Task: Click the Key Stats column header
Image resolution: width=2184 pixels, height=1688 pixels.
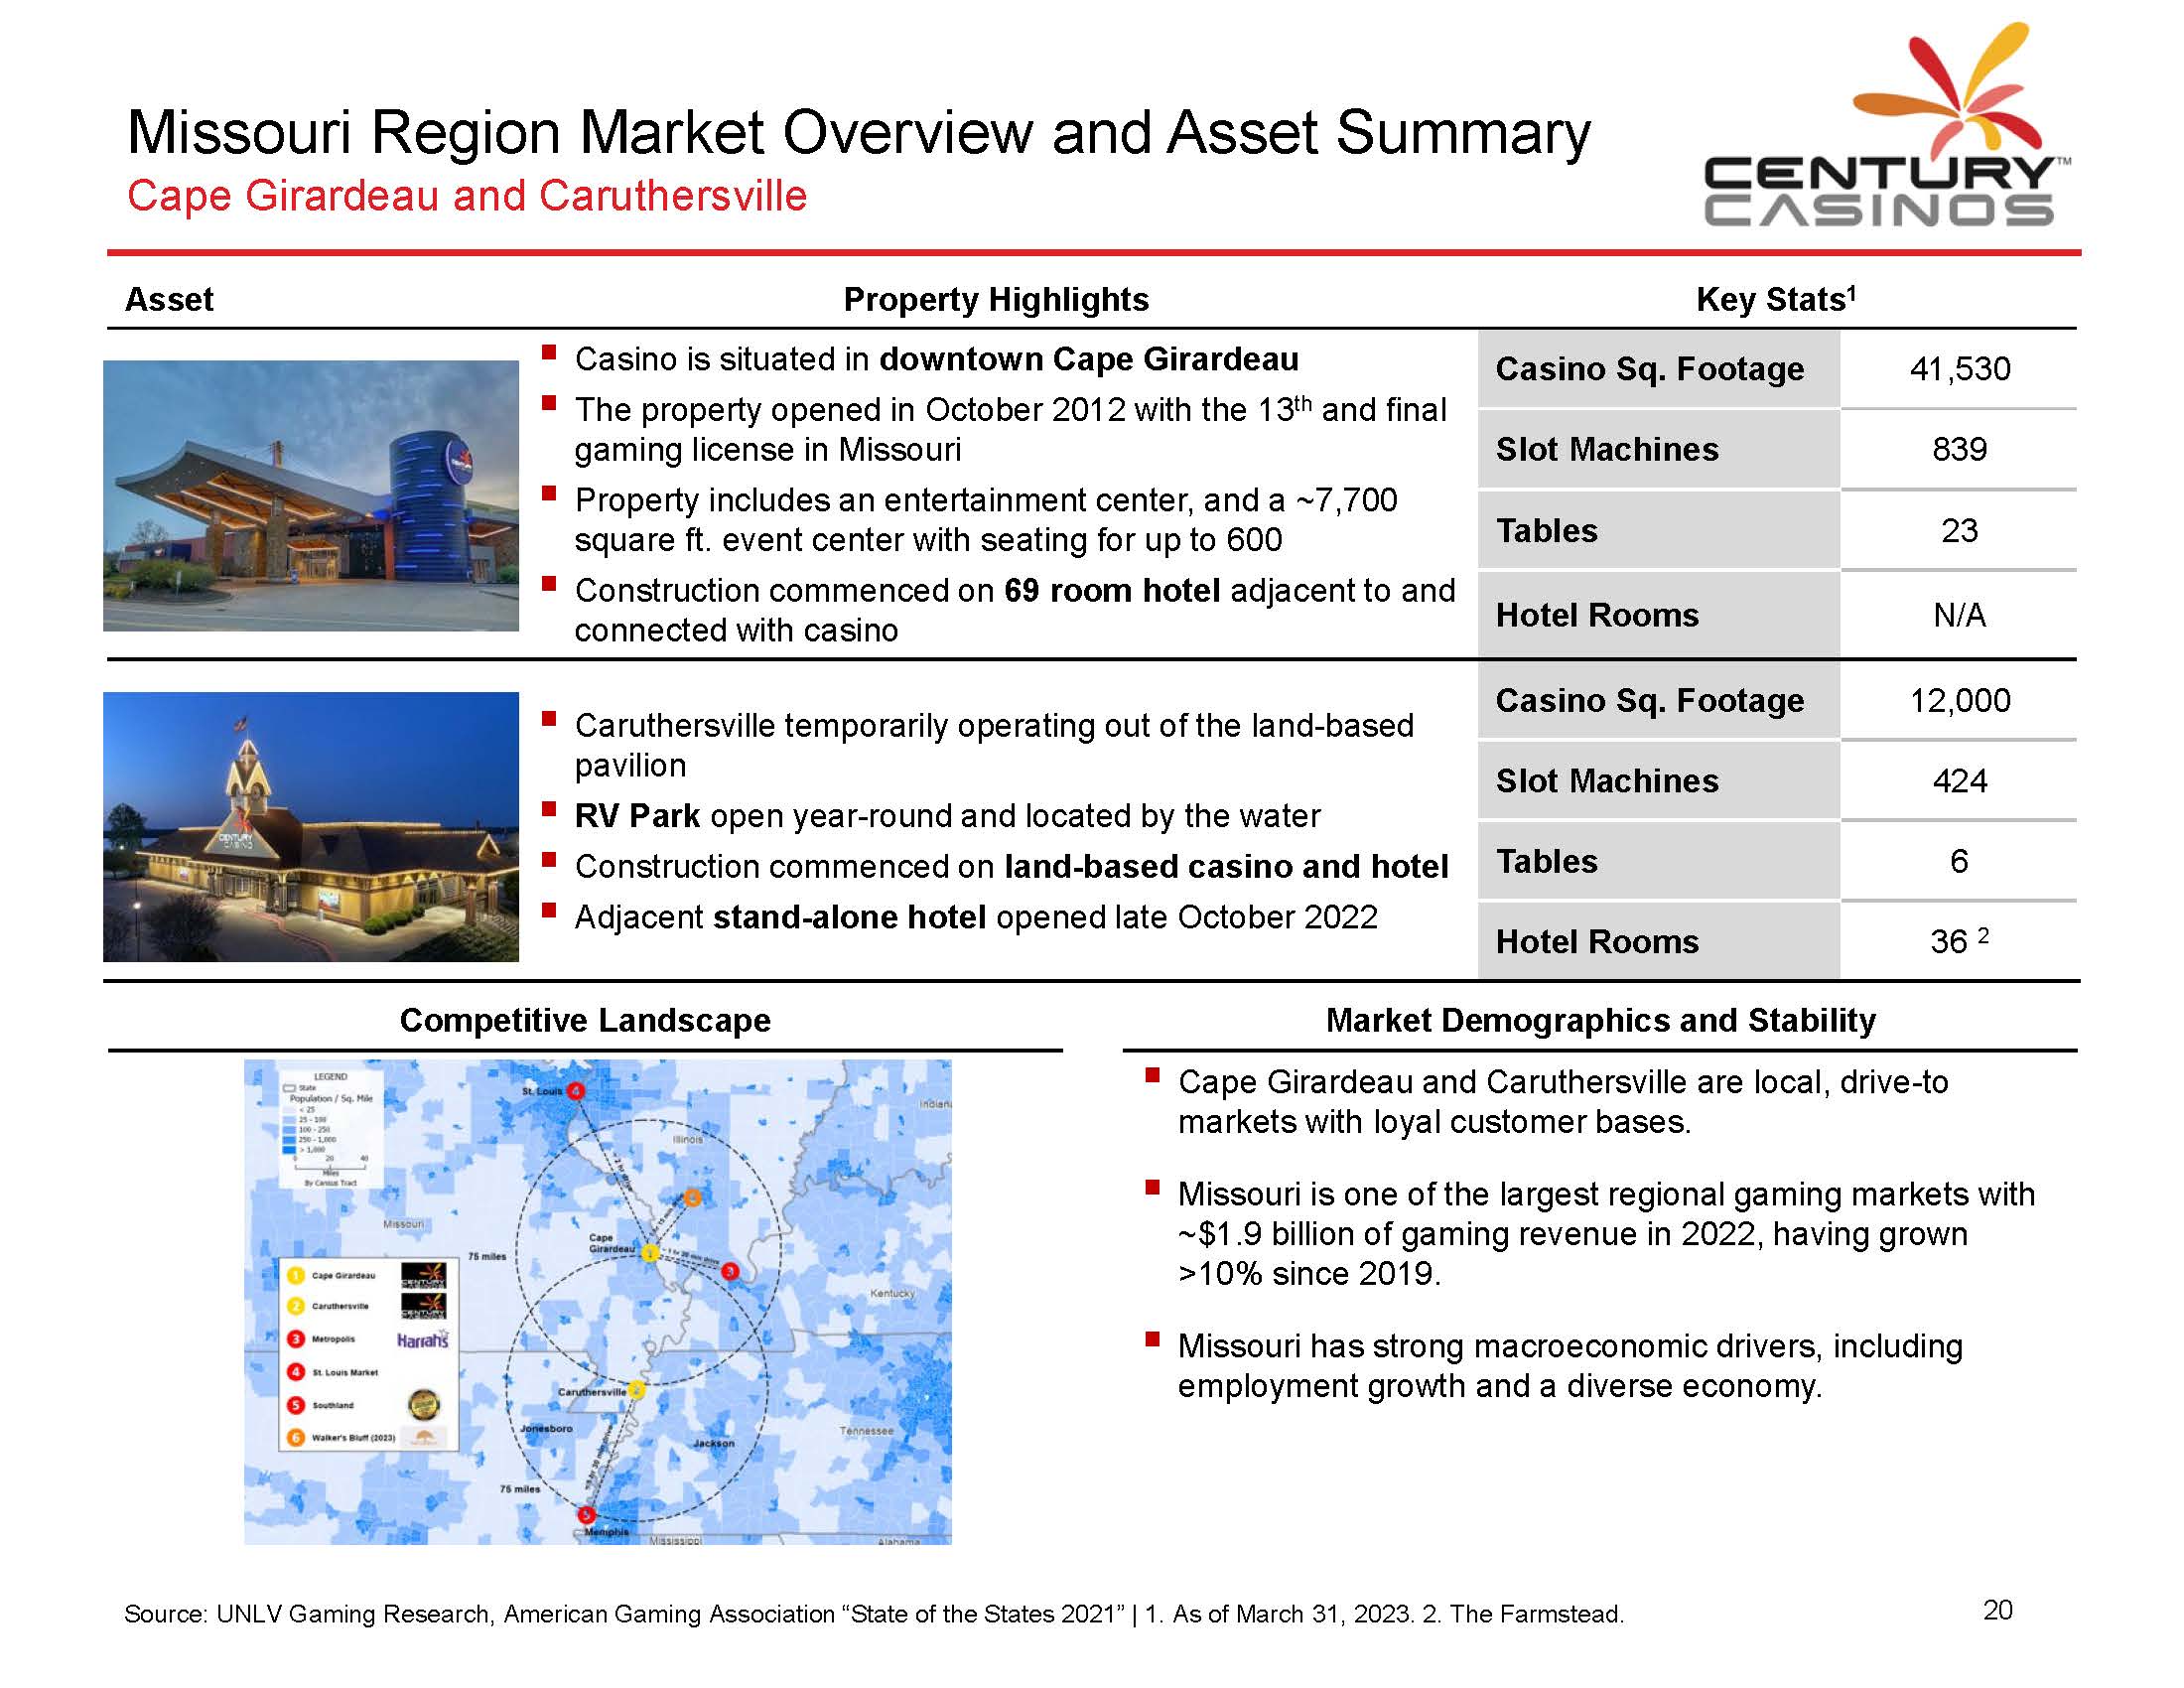Action: click(1775, 299)
